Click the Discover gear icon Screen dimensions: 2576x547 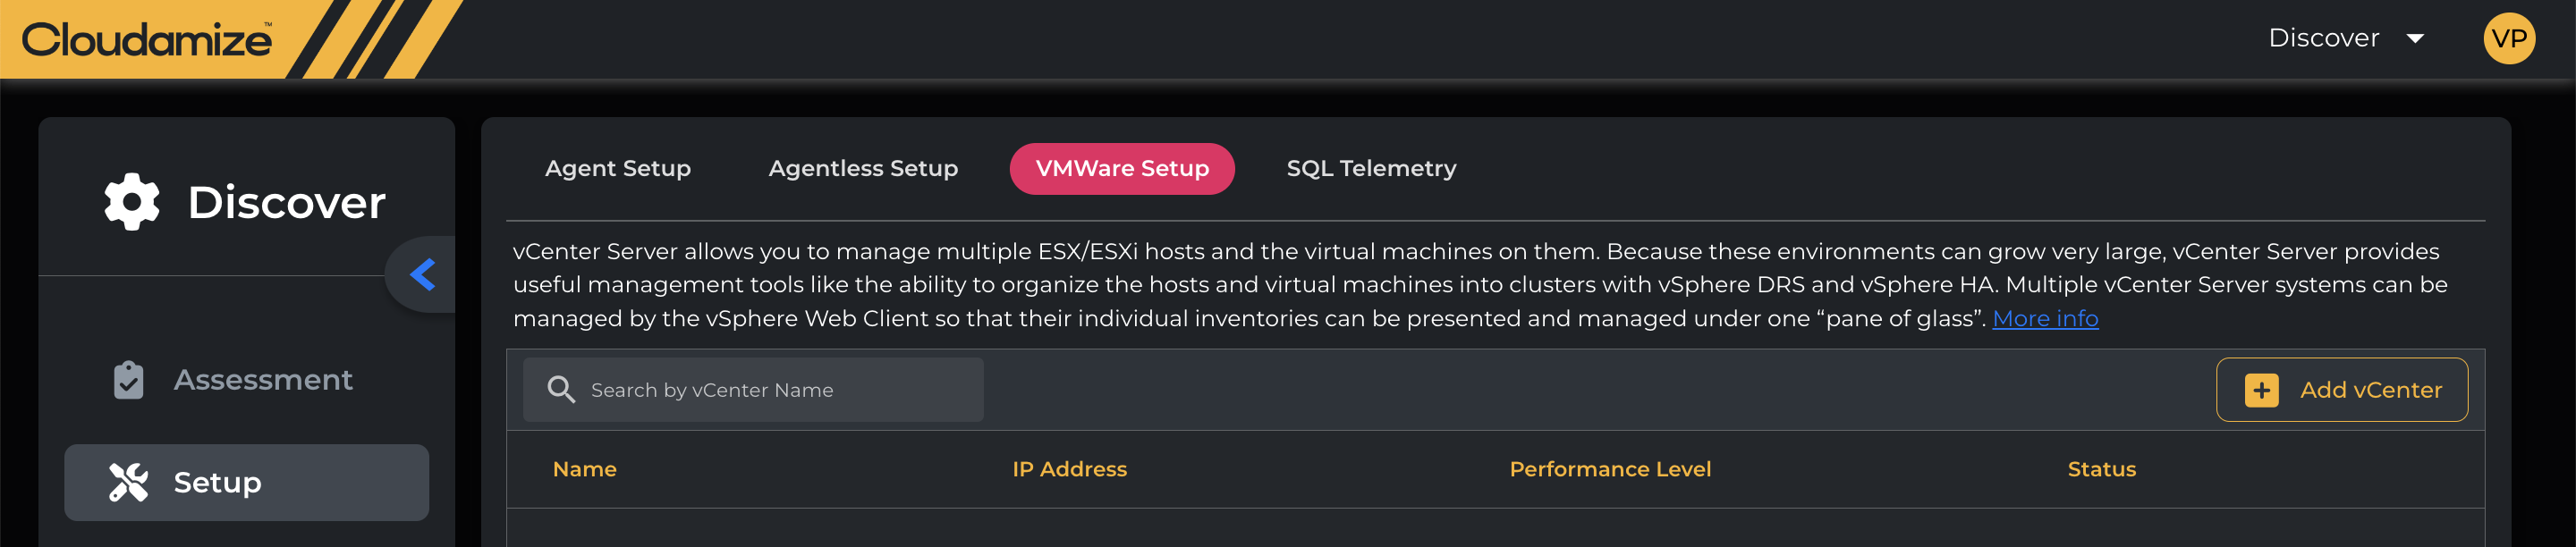pos(132,202)
